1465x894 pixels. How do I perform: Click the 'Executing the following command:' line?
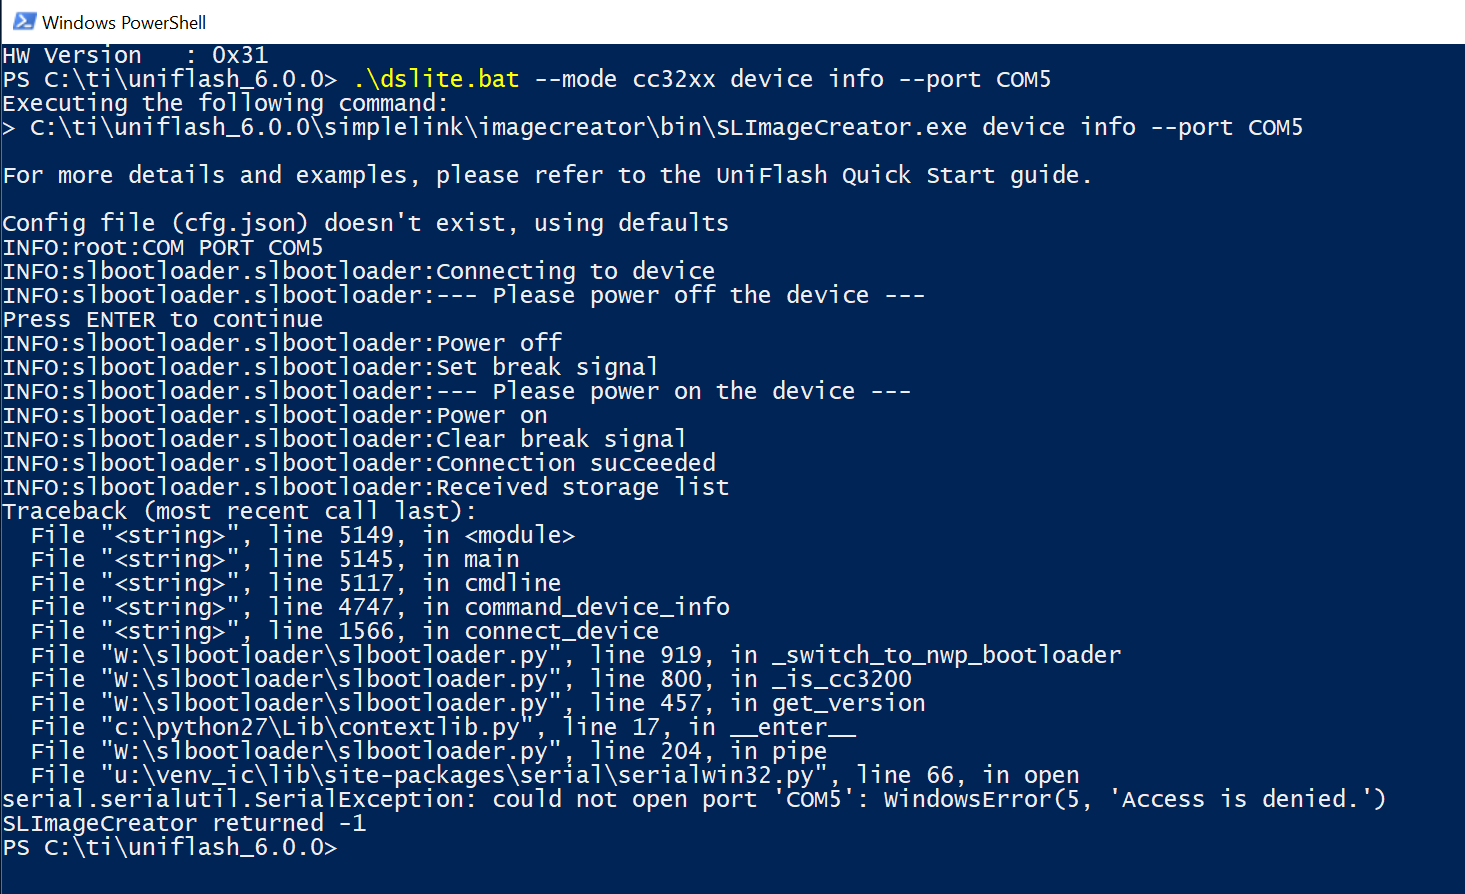[x=226, y=103]
